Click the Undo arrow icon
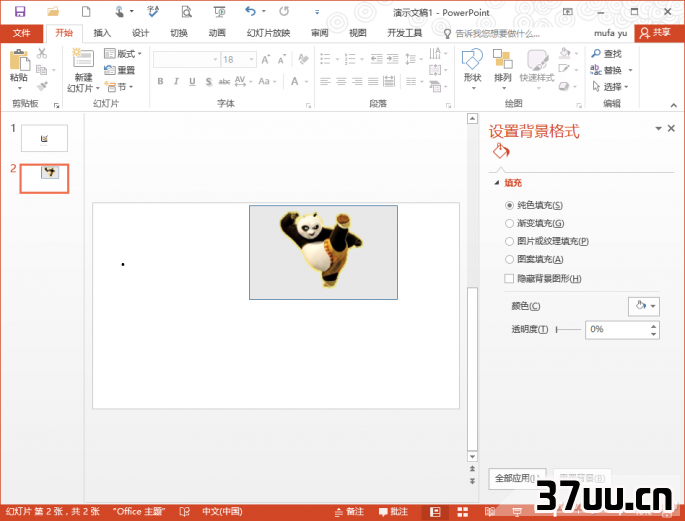 tap(250, 11)
